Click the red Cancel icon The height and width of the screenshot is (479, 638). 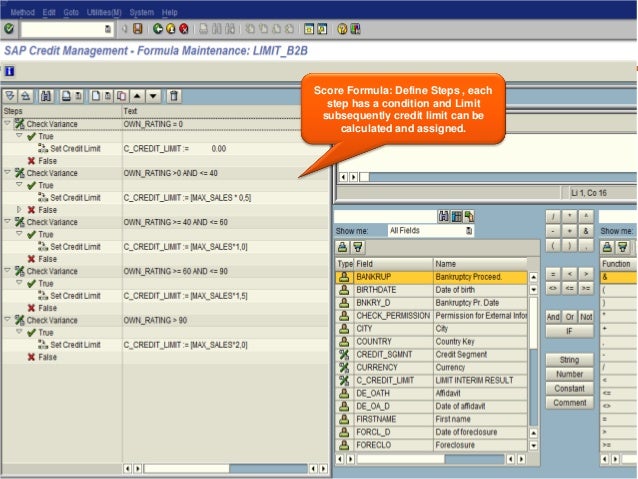pyautogui.click(x=184, y=28)
